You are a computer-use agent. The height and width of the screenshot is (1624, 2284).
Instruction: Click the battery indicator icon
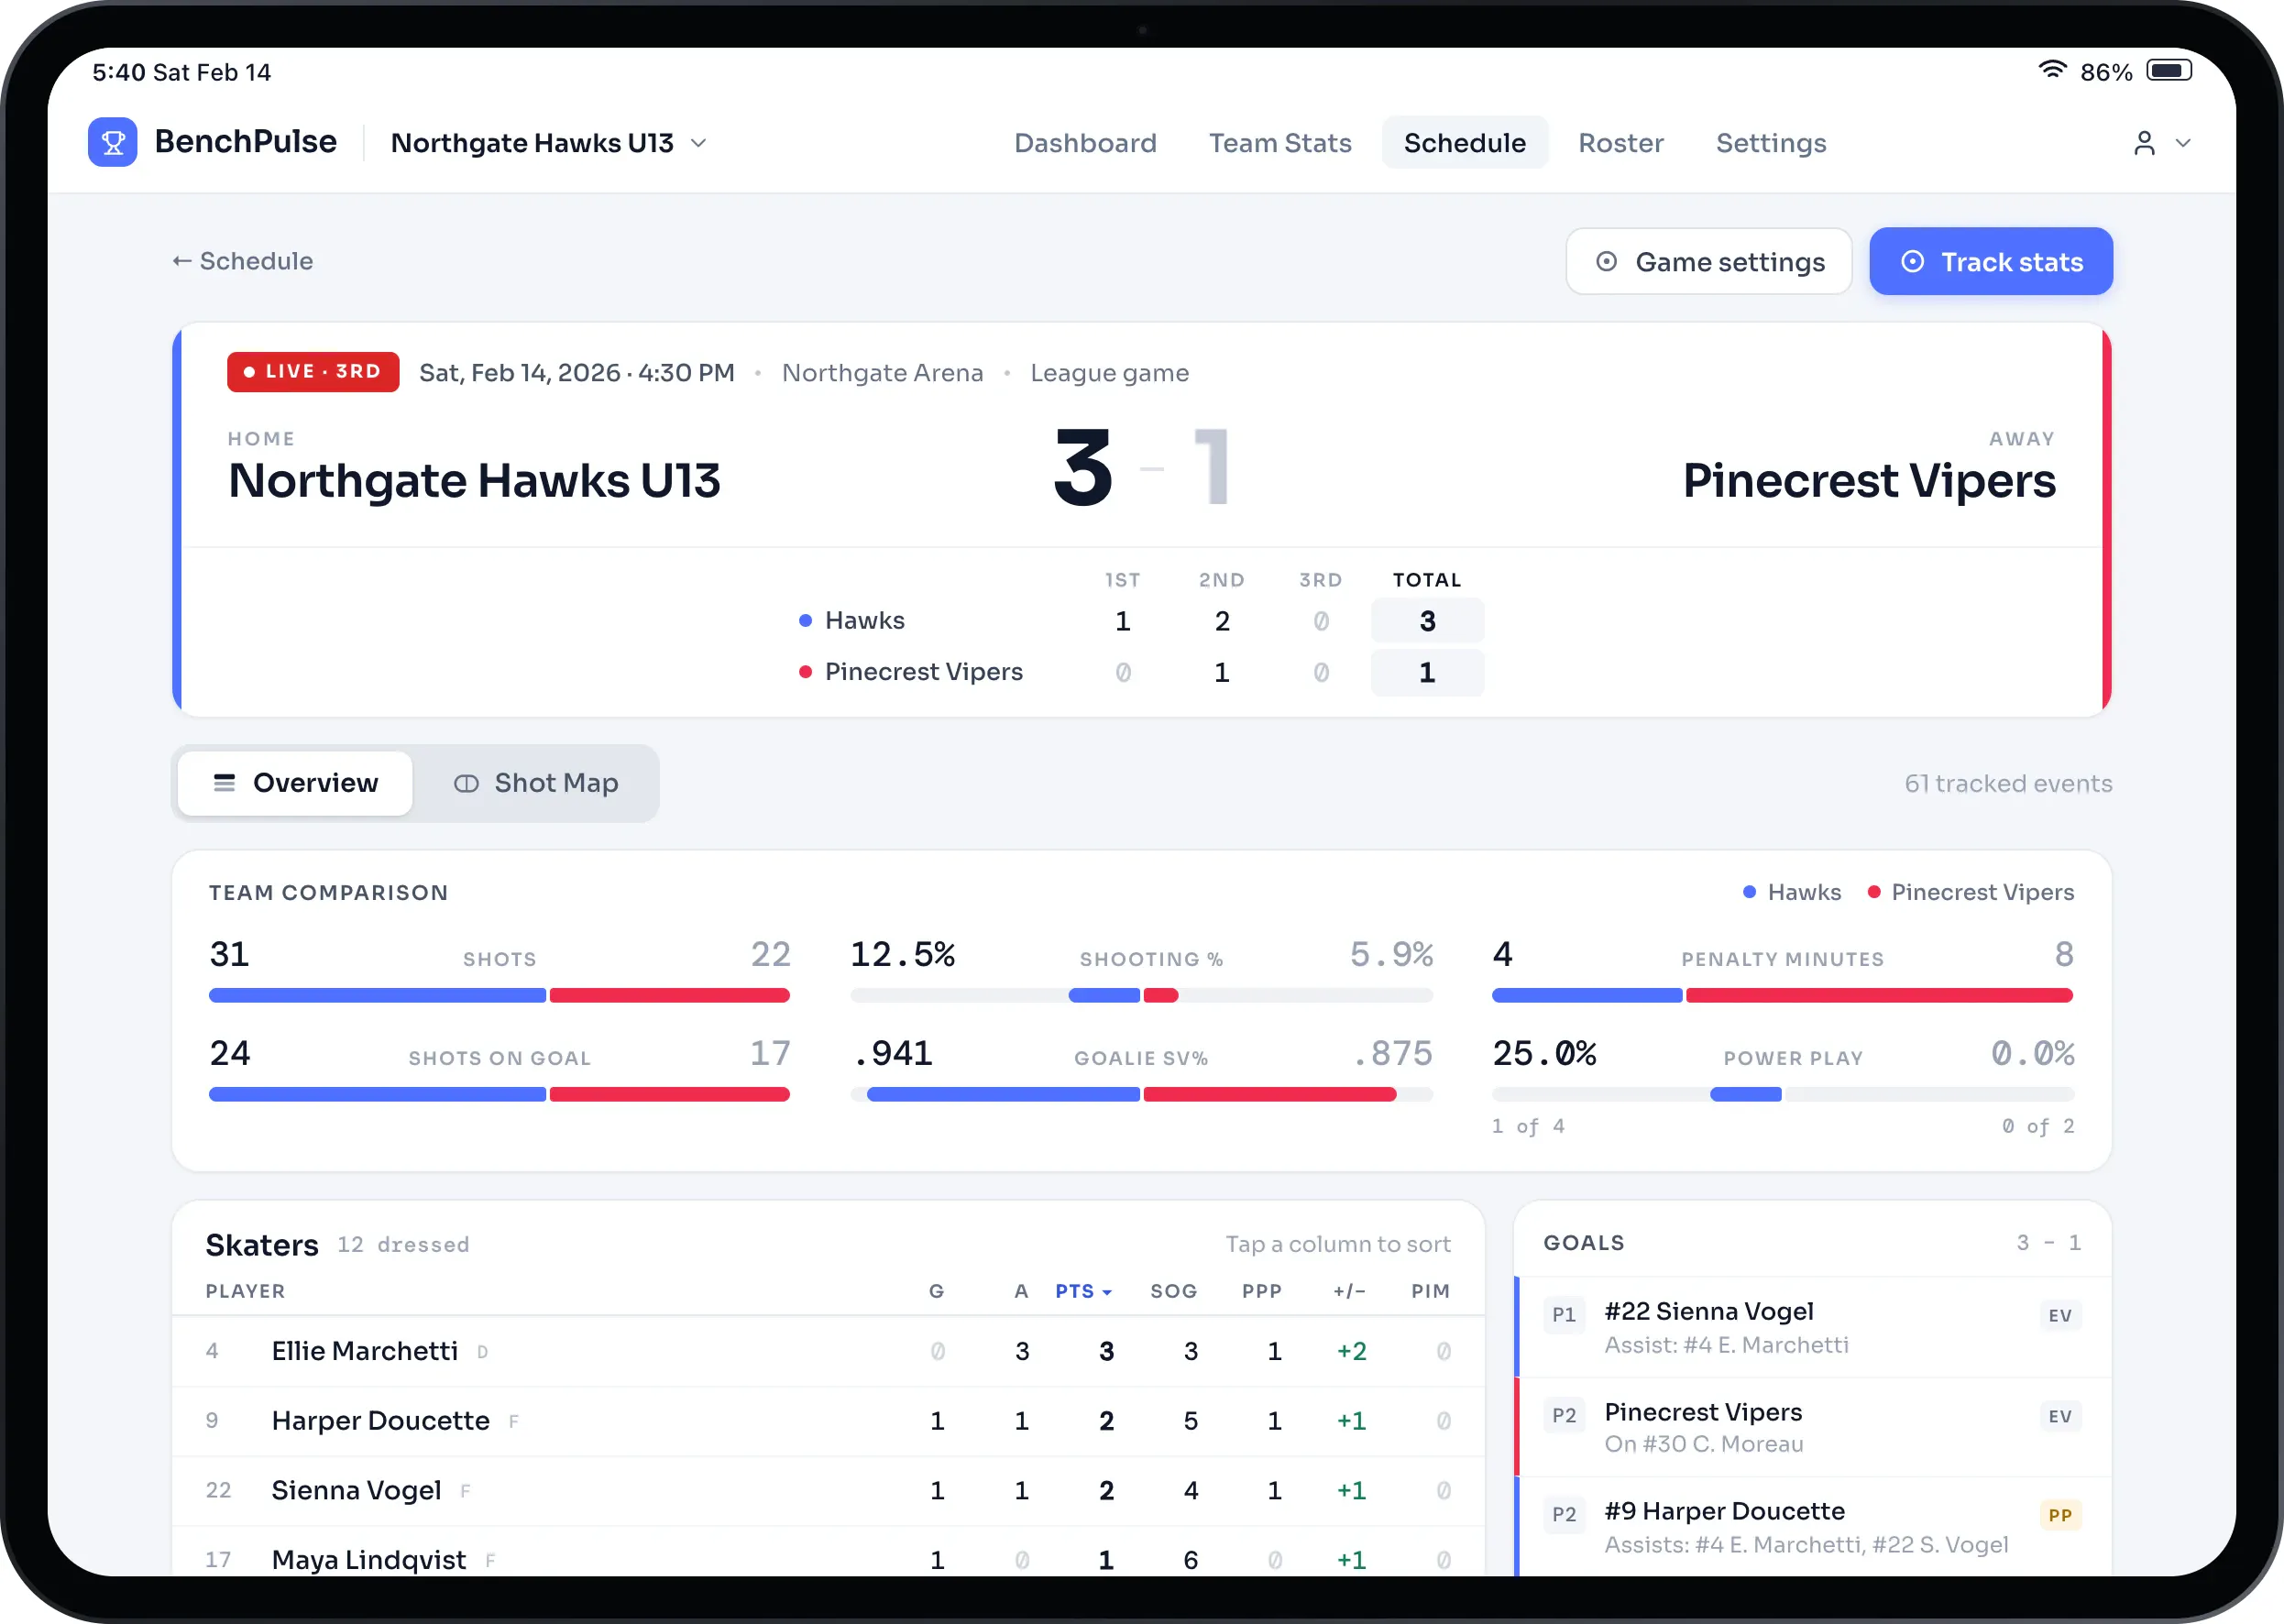2169,70
